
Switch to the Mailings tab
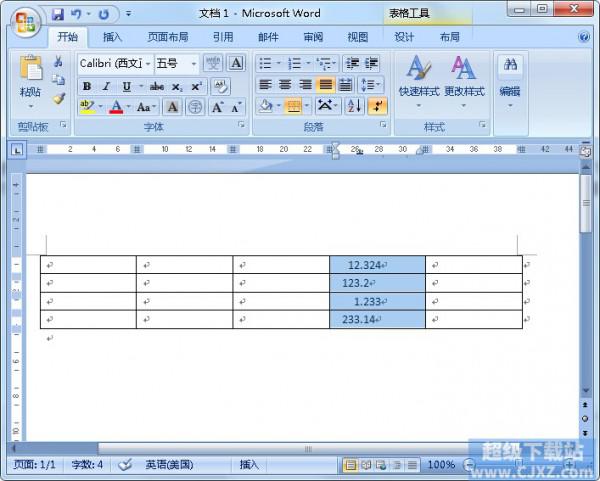coord(268,37)
